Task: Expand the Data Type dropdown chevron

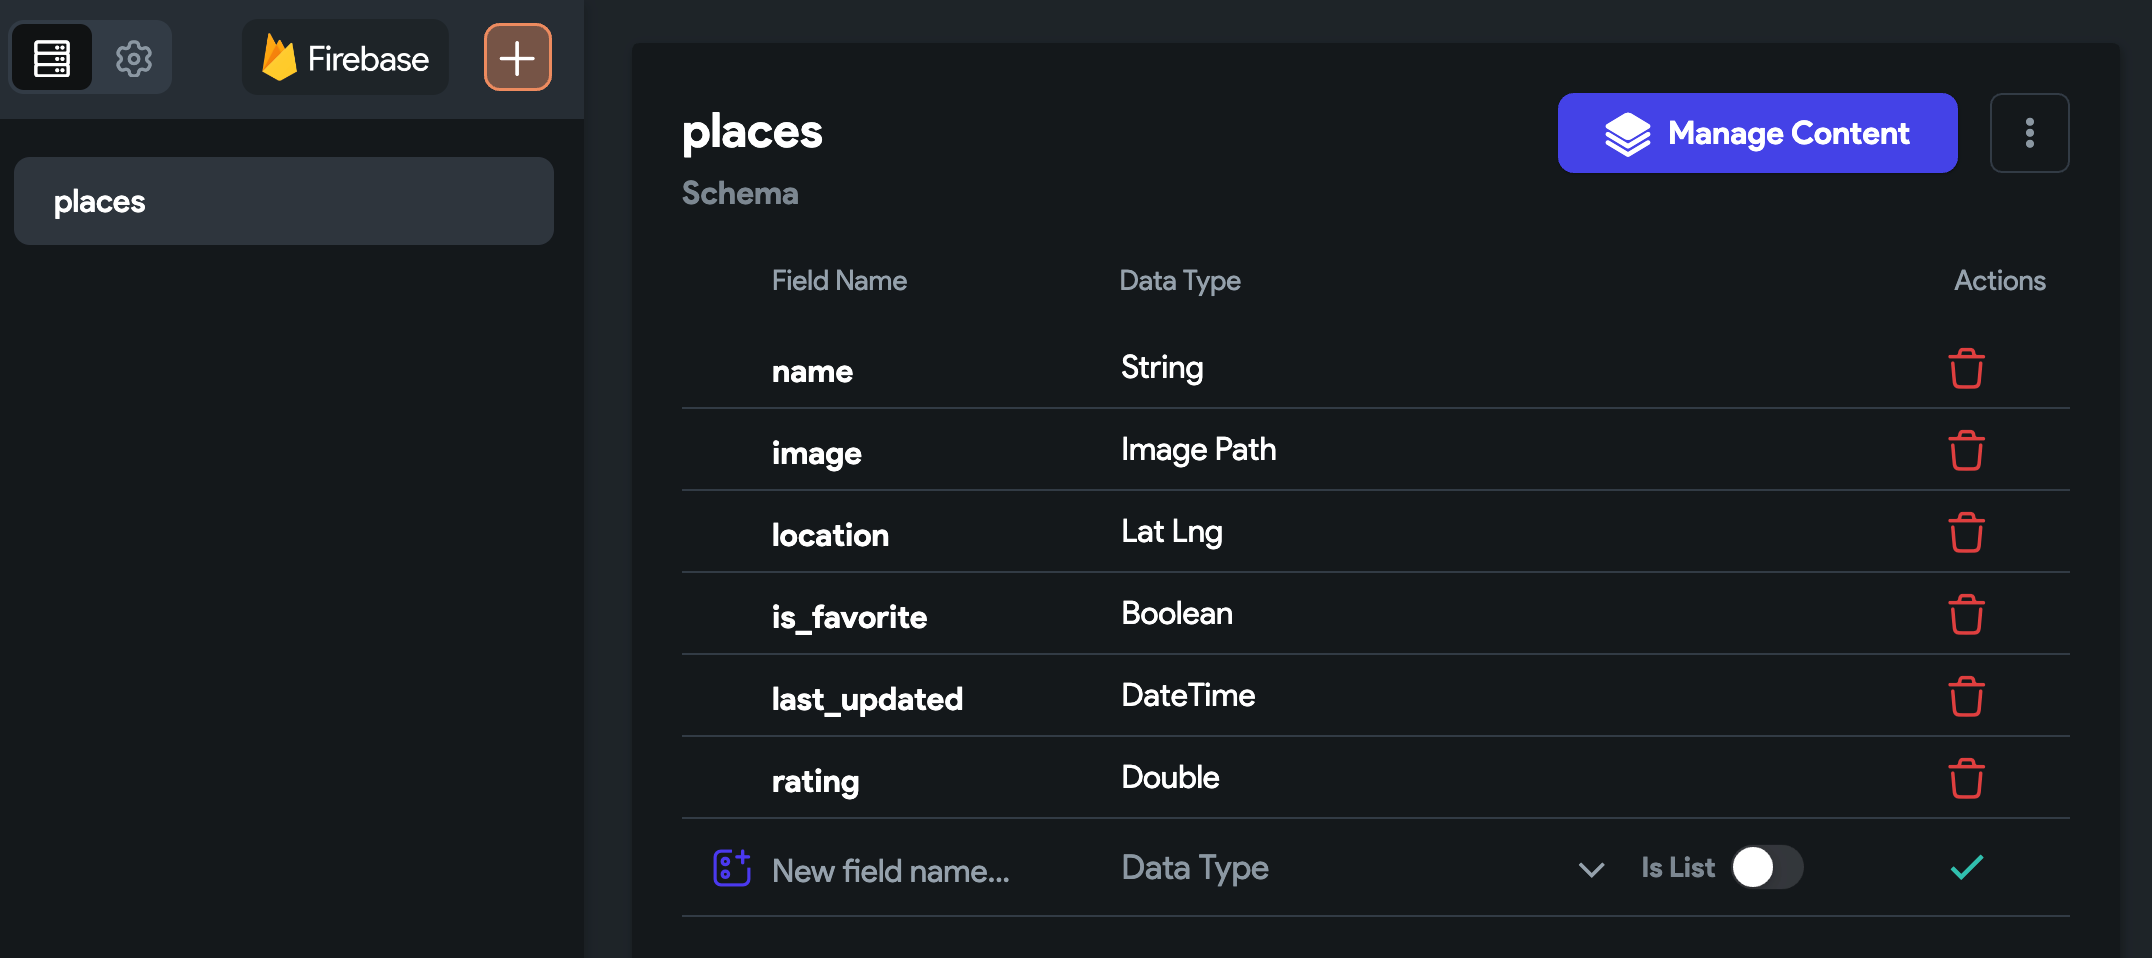Action: 1591,869
